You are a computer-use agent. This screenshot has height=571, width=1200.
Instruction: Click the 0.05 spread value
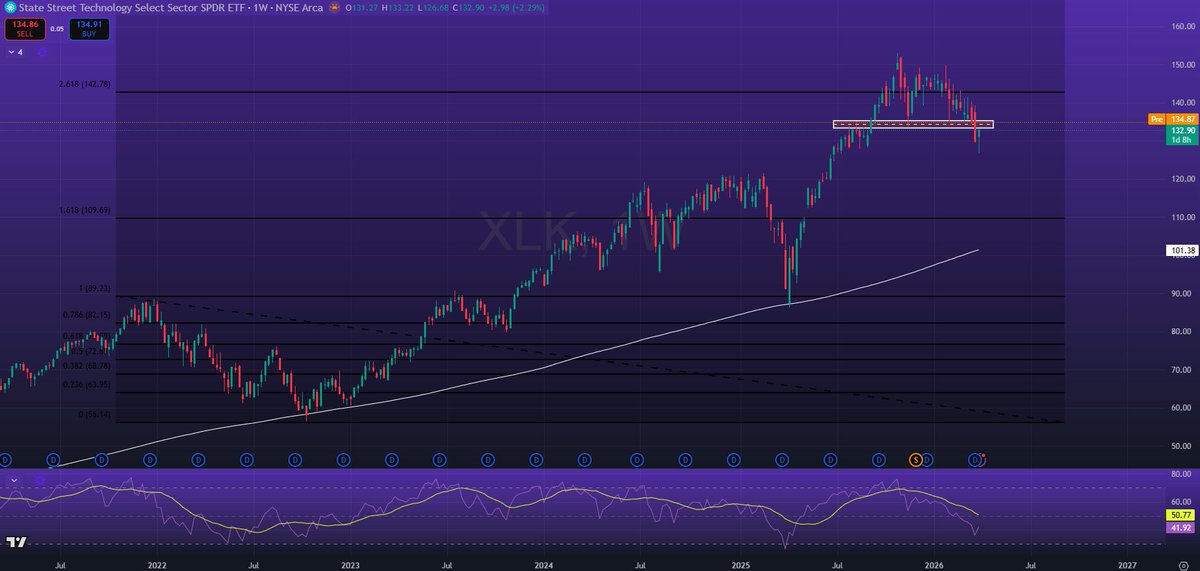pos(57,29)
